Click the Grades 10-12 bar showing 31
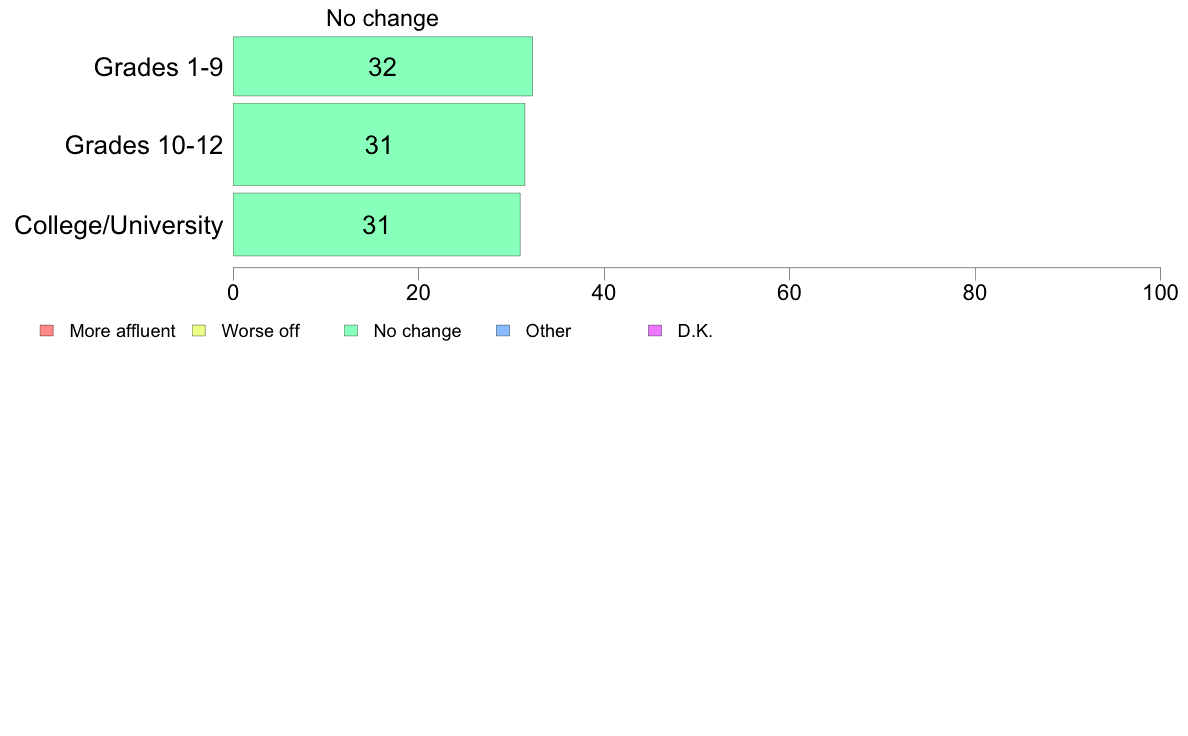The image size is (1188, 736). [x=379, y=144]
